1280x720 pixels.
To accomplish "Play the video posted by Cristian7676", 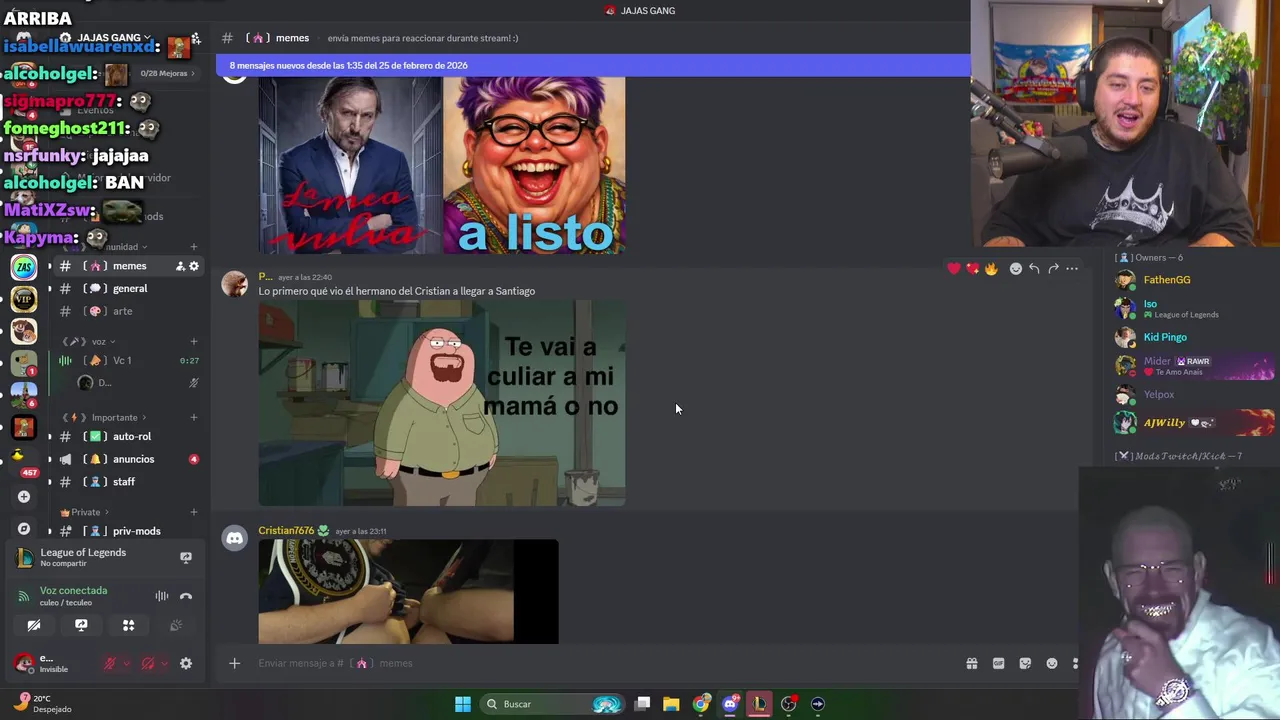I will 408,591.
